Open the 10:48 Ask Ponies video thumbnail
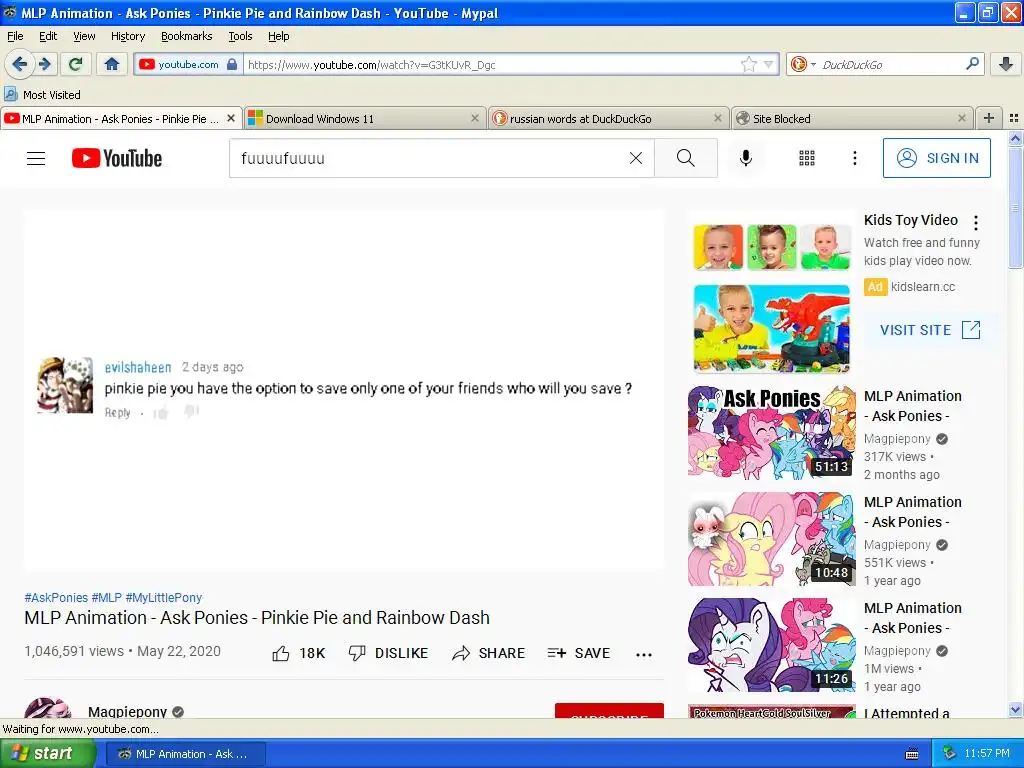 pos(771,539)
